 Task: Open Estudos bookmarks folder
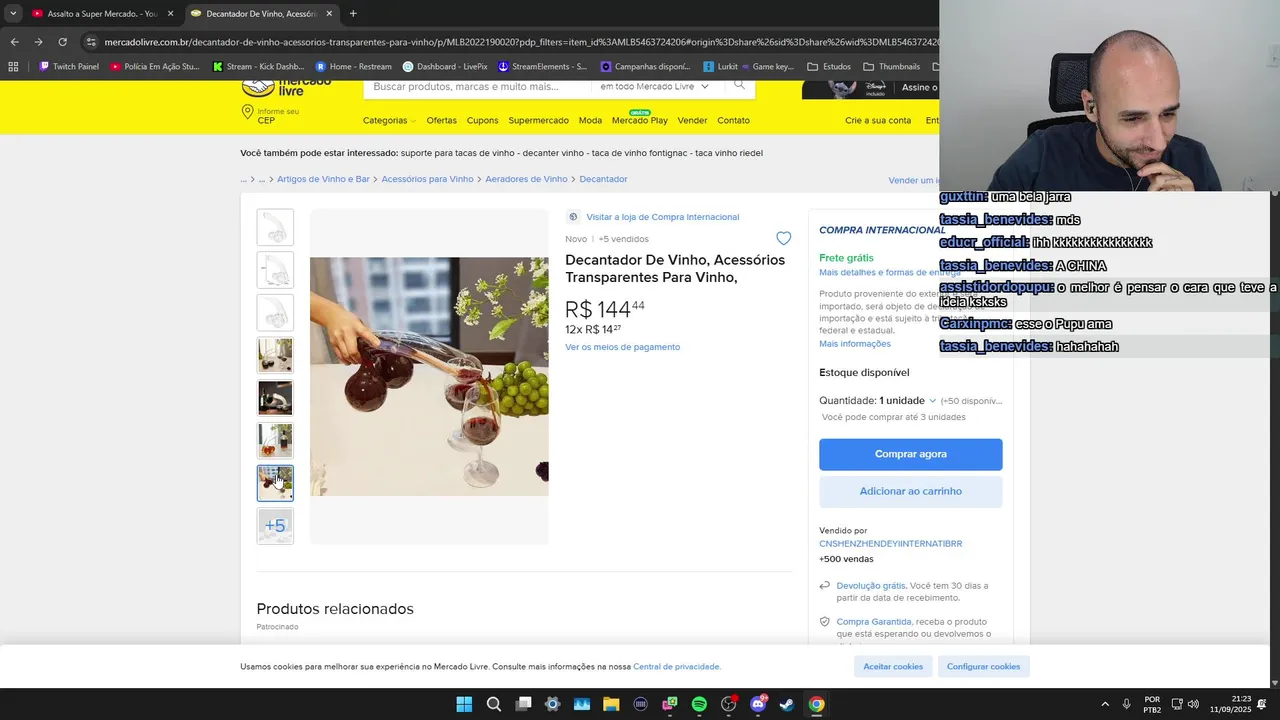point(829,67)
